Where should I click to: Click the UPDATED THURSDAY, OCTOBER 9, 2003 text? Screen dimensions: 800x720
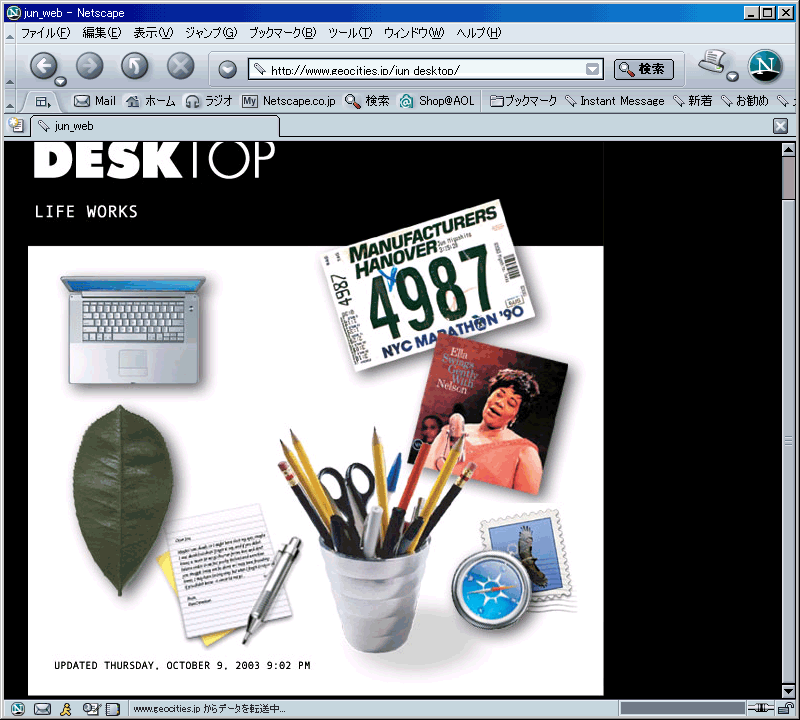coord(182,665)
